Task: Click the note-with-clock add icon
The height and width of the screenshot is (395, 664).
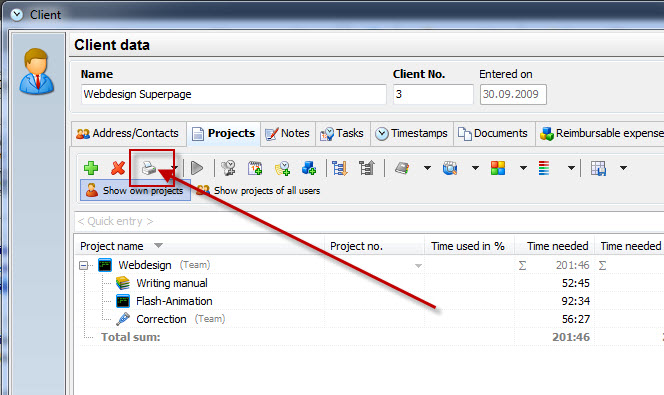Action: pos(282,168)
